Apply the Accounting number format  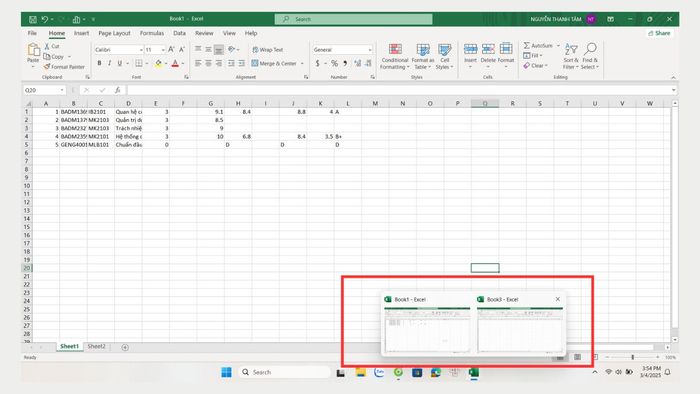(x=317, y=63)
